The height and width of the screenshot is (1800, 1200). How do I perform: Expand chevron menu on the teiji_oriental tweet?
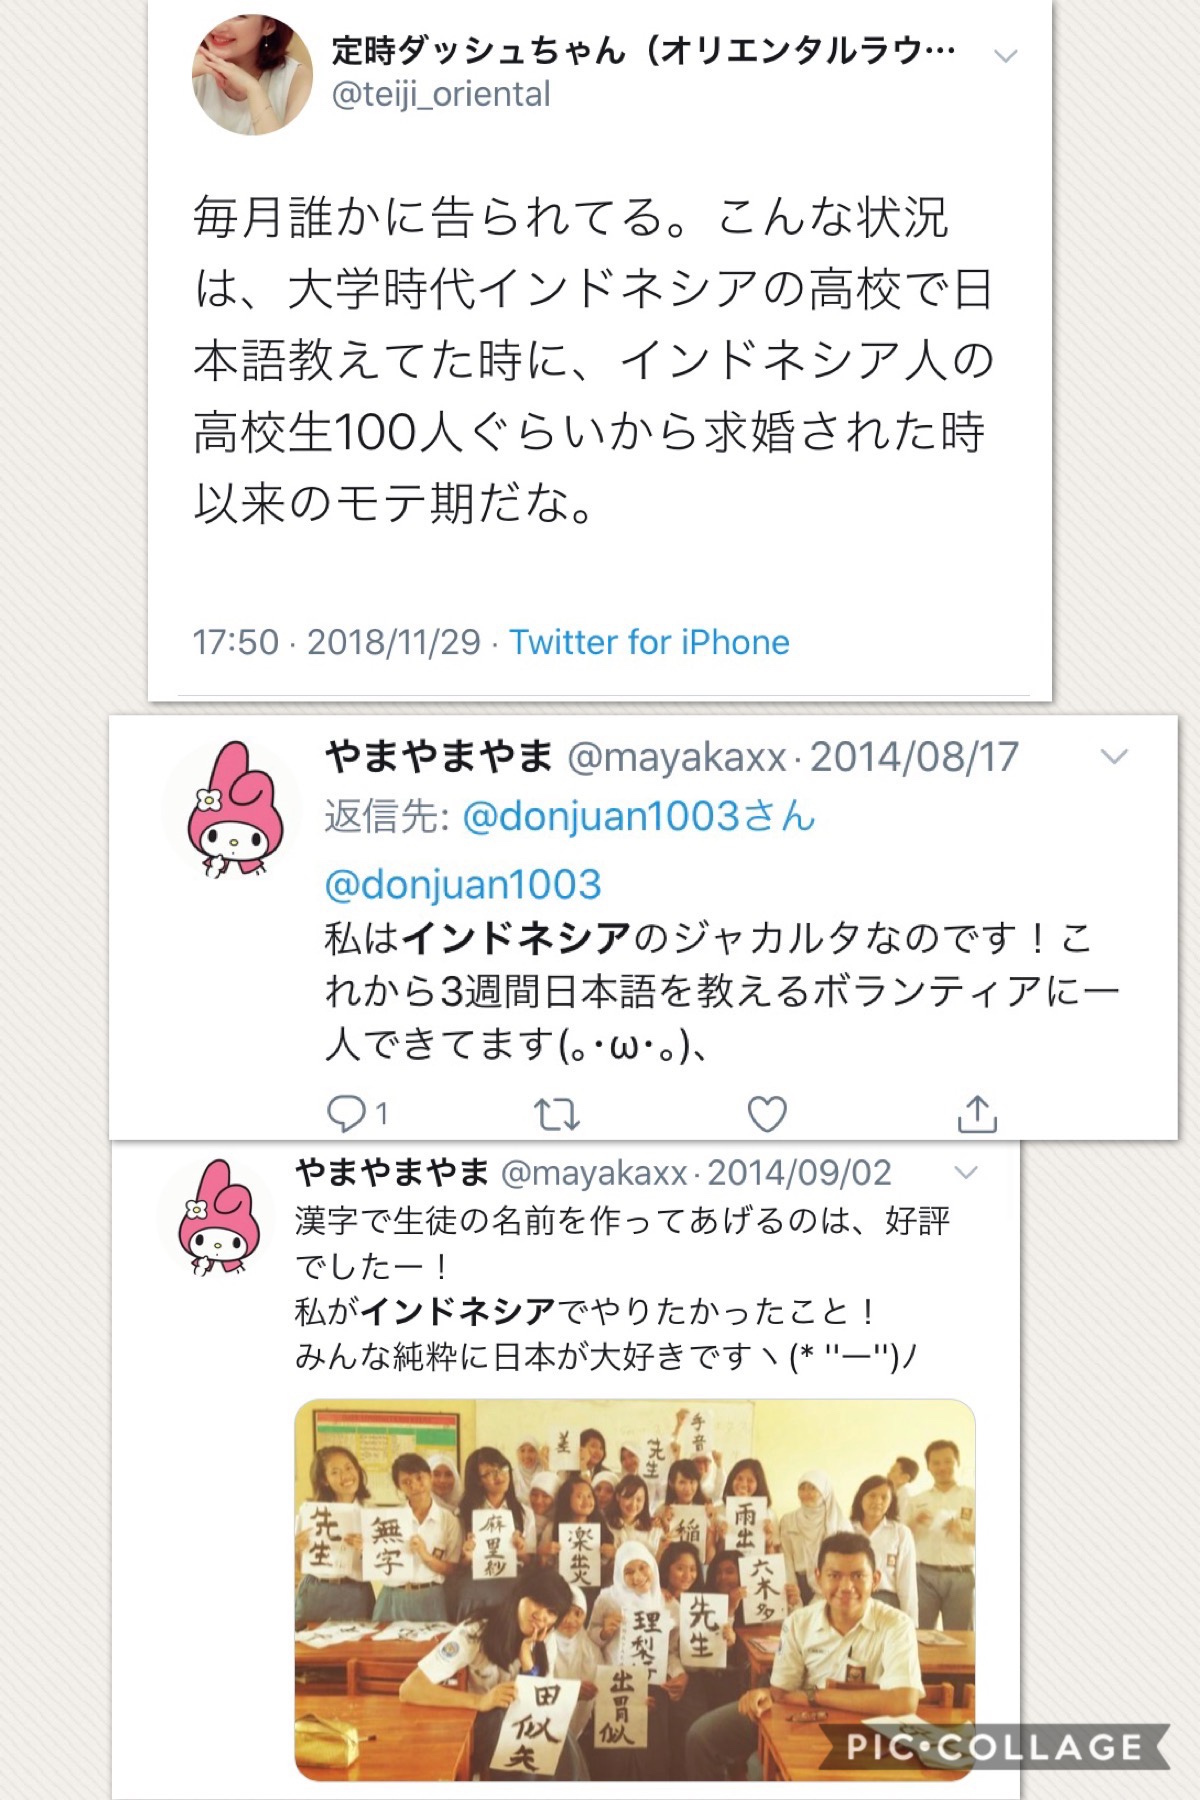click(1005, 56)
